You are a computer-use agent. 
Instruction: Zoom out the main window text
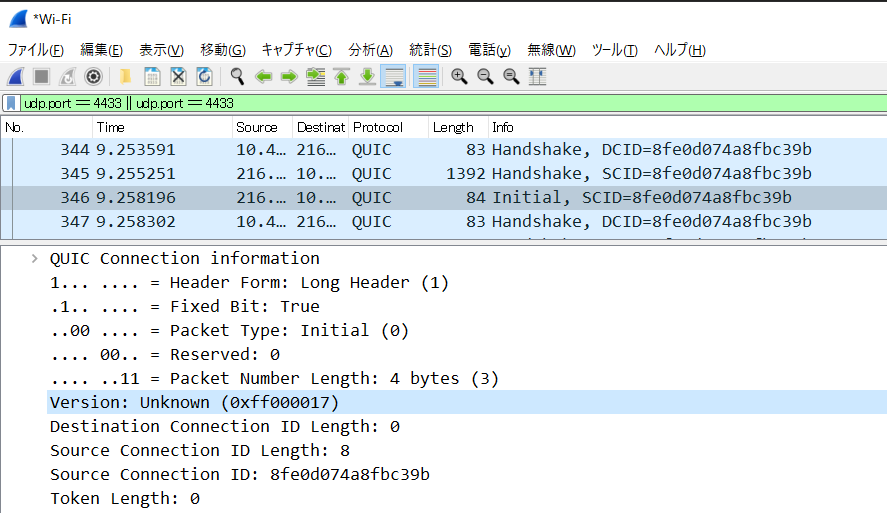485,76
